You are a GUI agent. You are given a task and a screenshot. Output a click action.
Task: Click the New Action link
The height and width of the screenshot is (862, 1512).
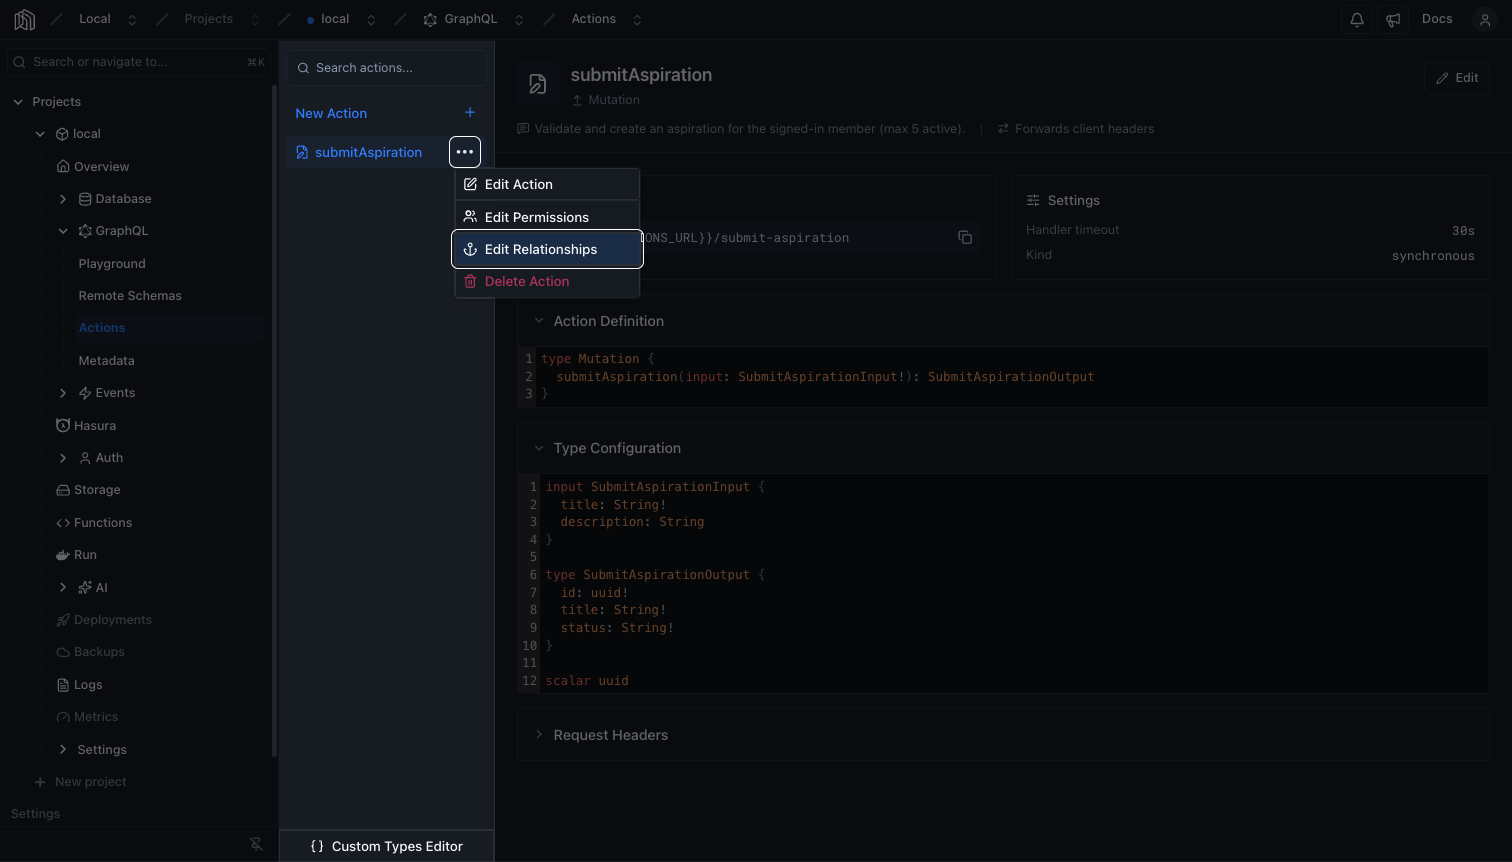point(331,113)
